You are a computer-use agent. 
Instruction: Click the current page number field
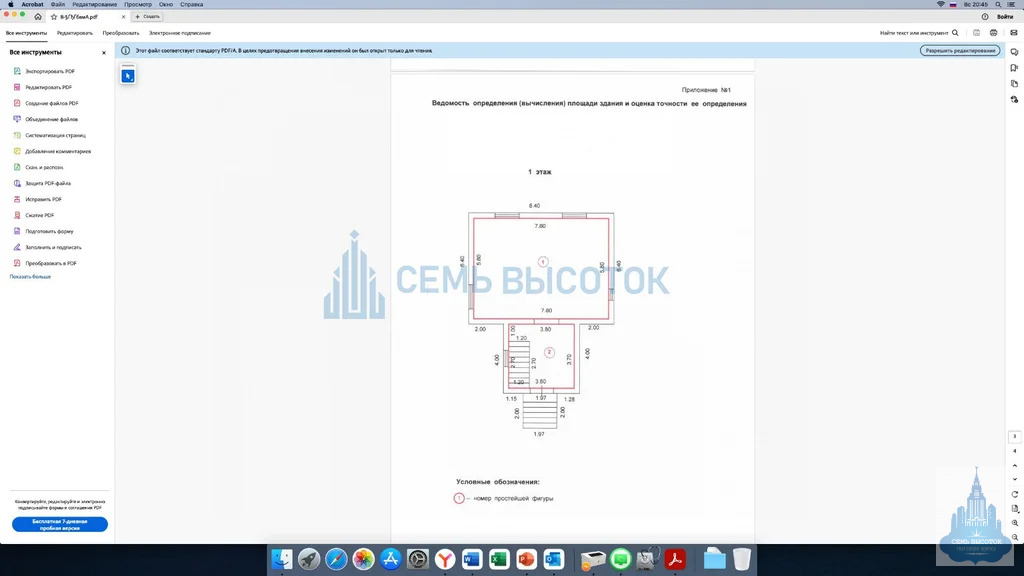click(x=1015, y=436)
